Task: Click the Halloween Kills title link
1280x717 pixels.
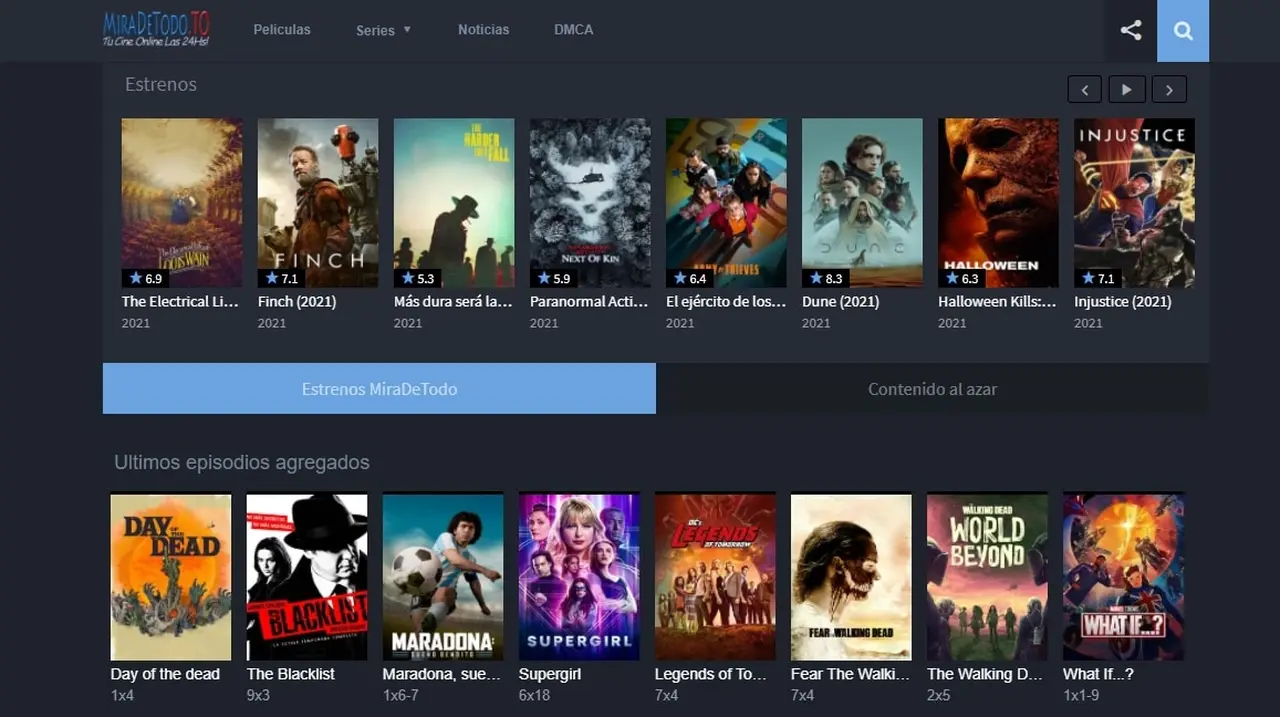Action: click(997, 301)
